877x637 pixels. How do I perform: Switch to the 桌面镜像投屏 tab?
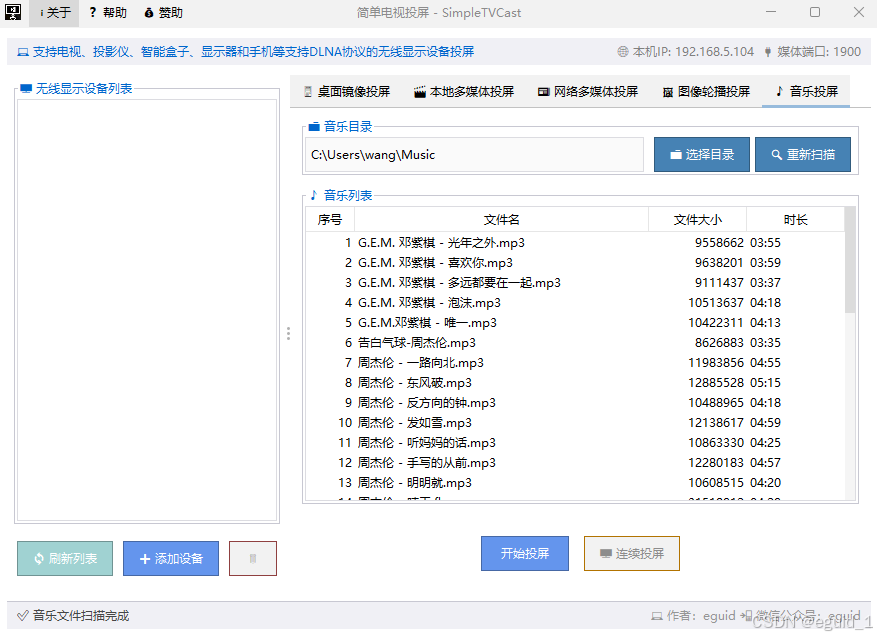347,92
